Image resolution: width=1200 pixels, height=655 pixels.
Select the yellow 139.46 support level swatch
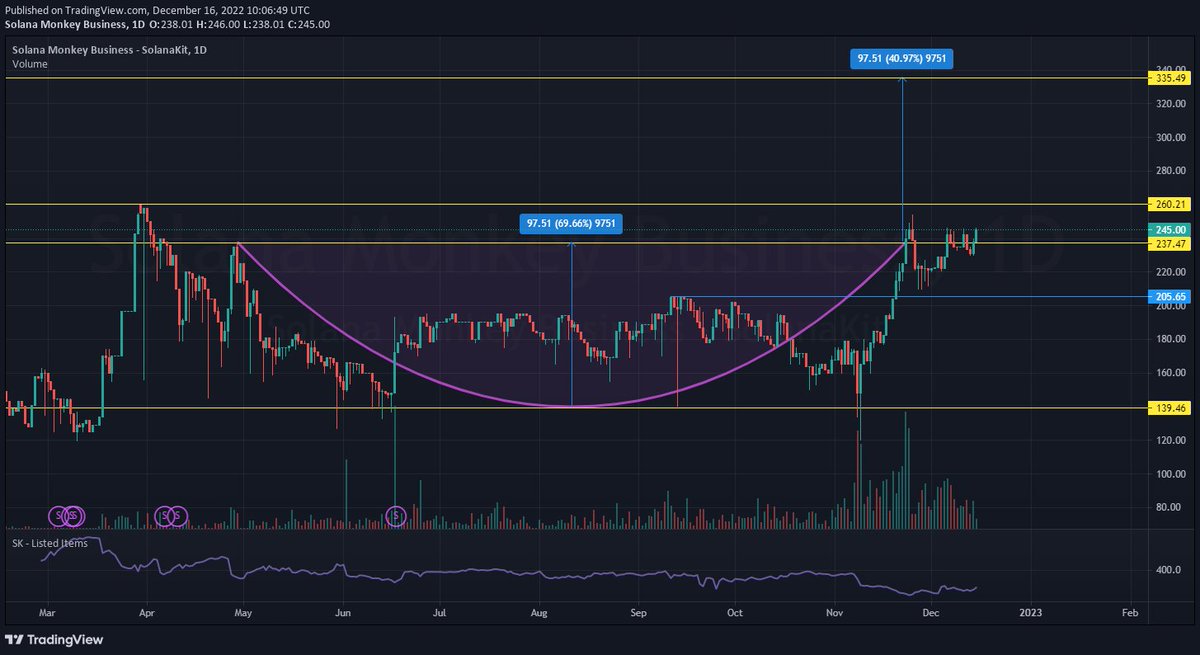1170,409
